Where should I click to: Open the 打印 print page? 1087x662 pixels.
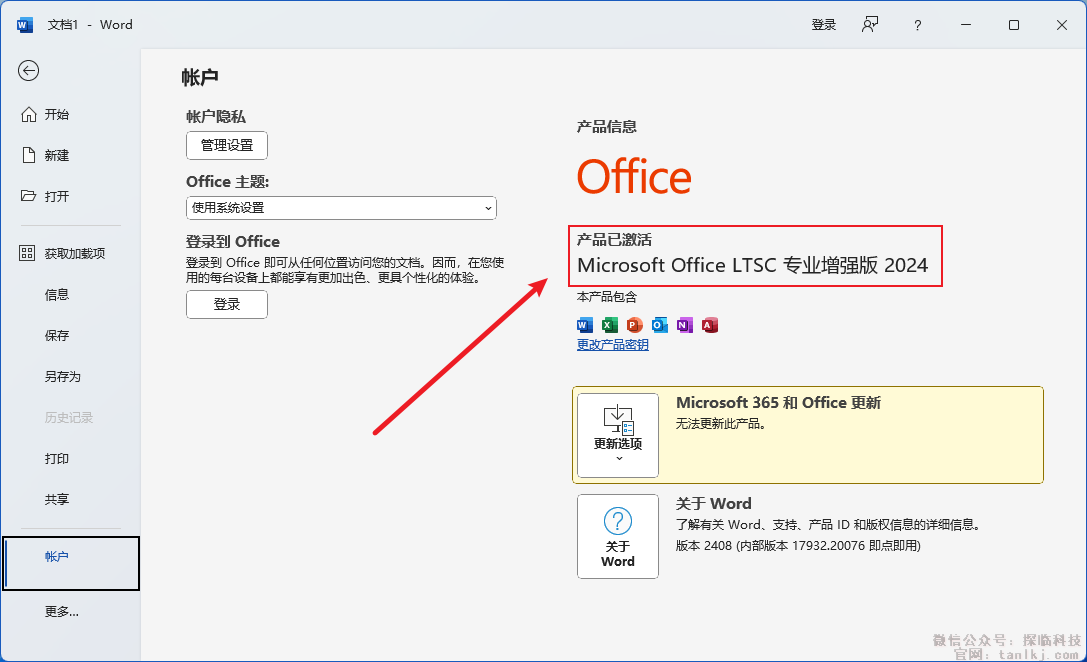click(57, 458)
